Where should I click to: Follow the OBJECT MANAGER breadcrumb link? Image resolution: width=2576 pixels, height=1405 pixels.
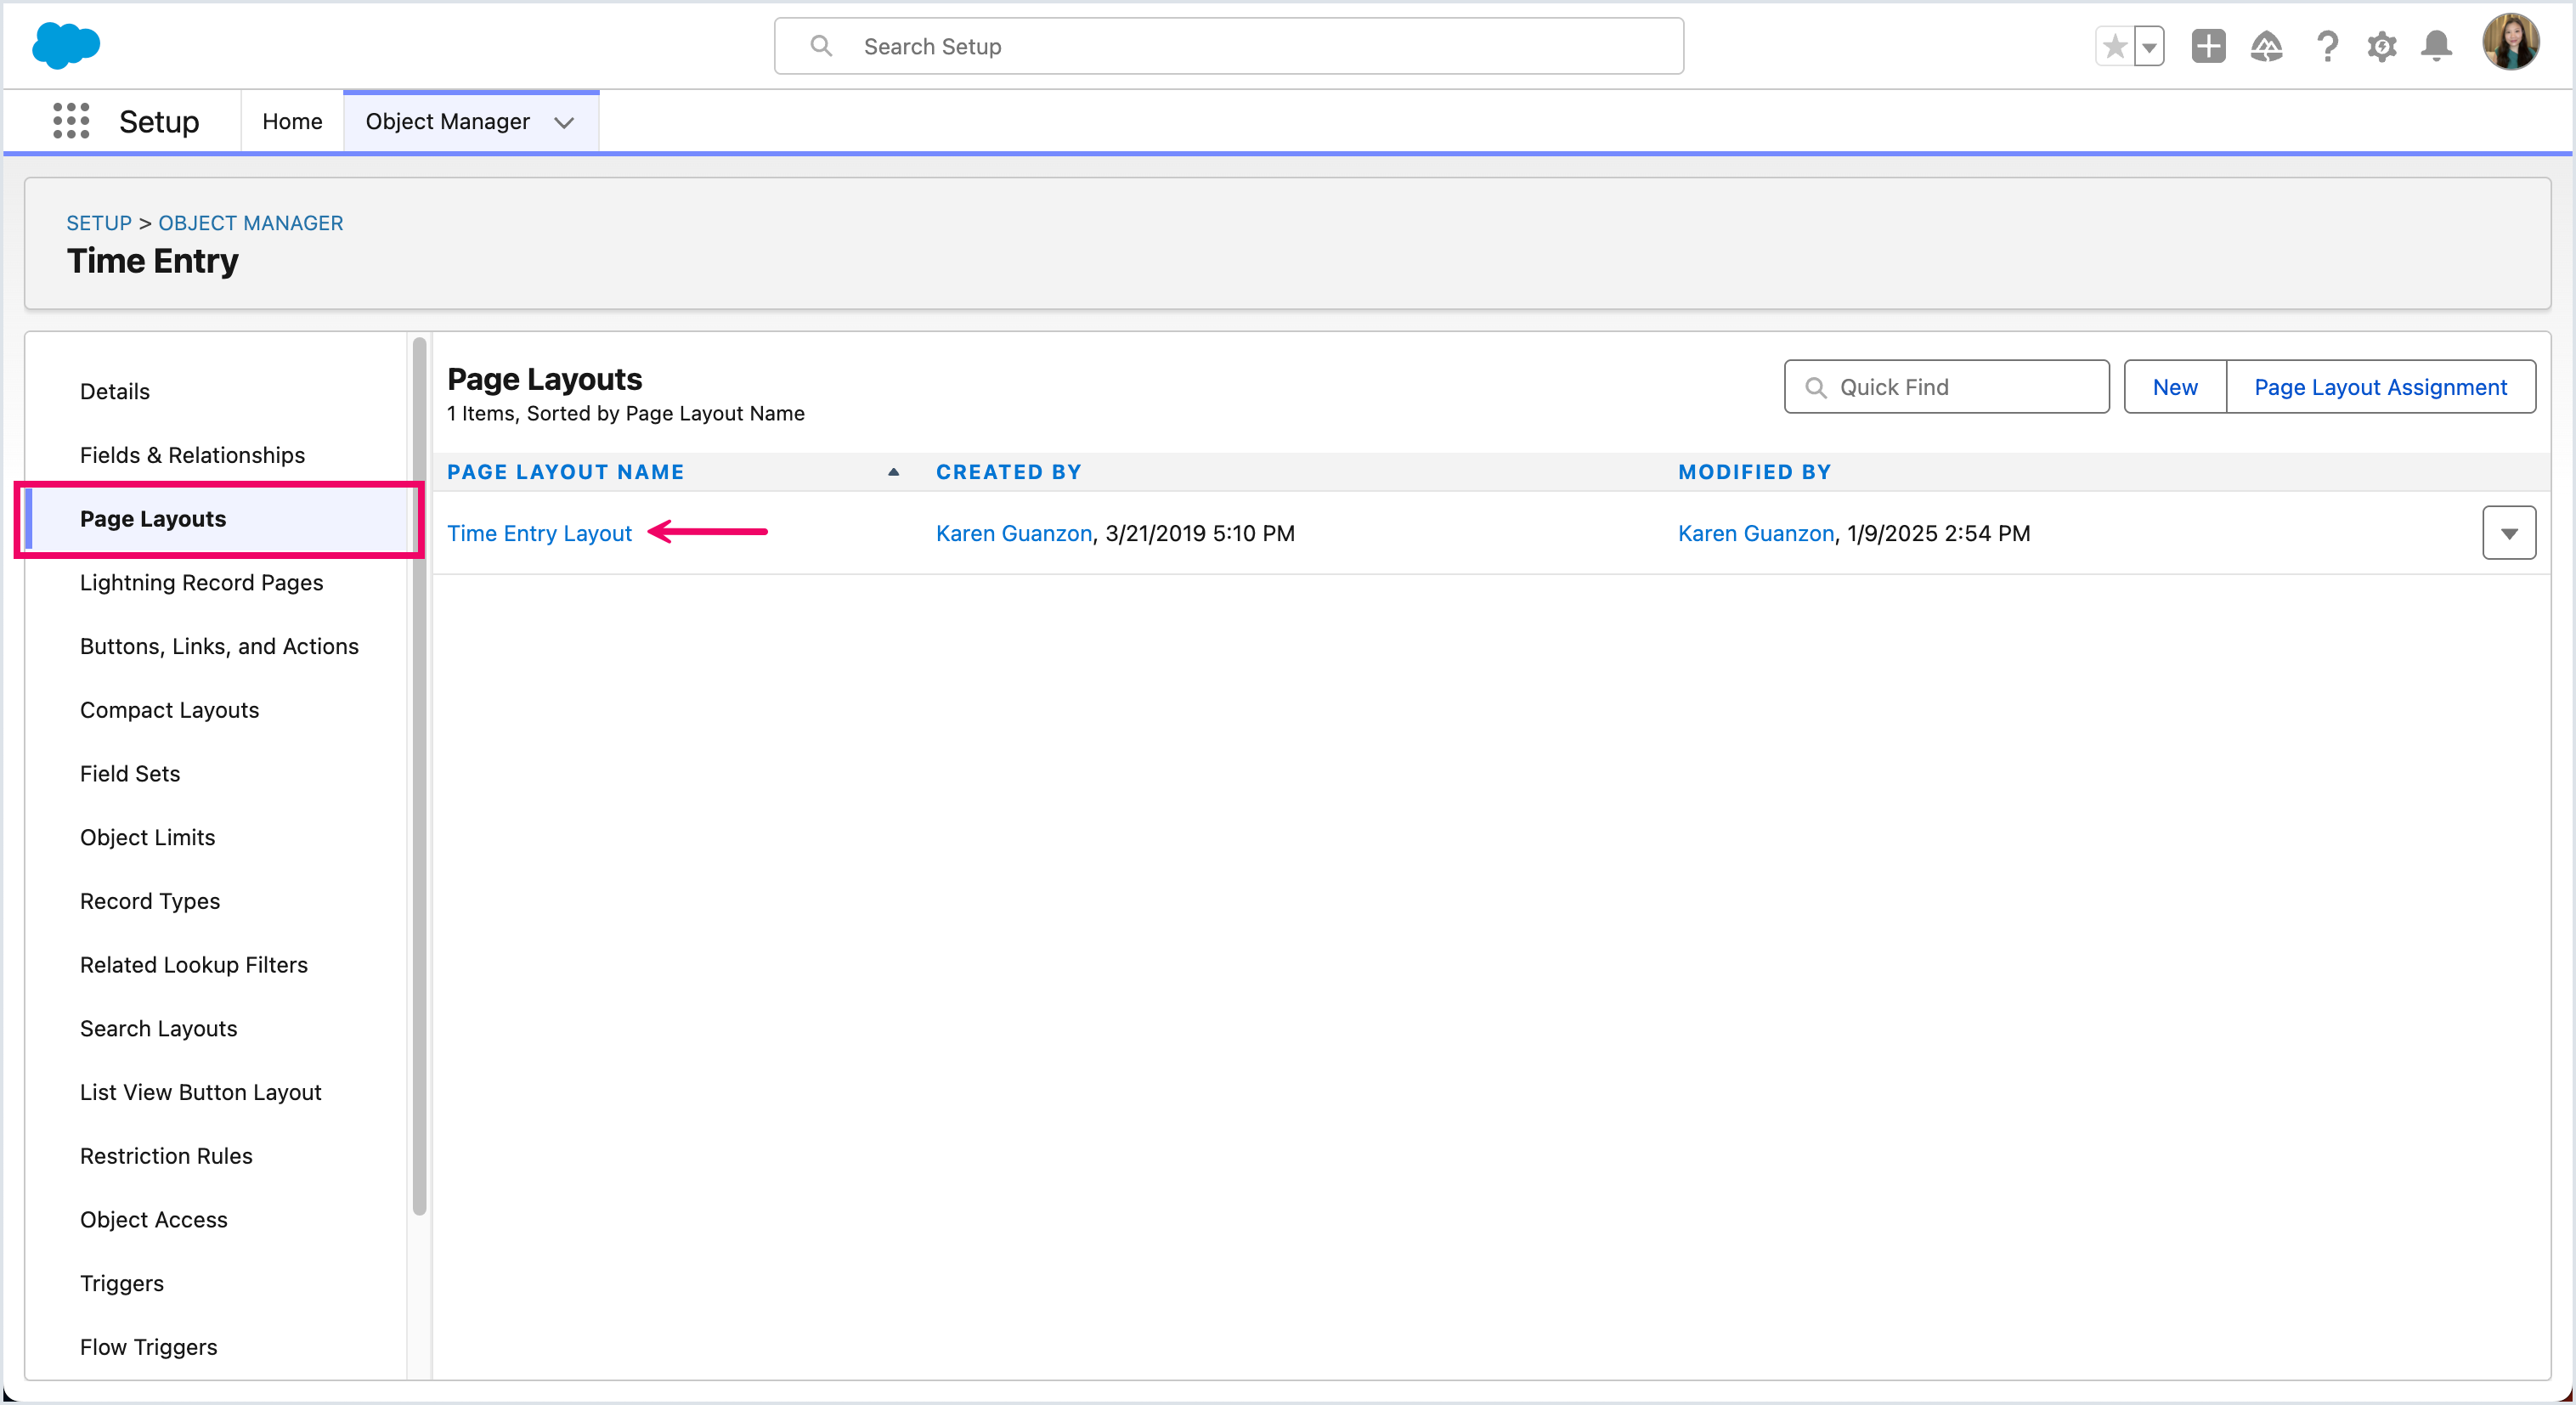point(250,223)
